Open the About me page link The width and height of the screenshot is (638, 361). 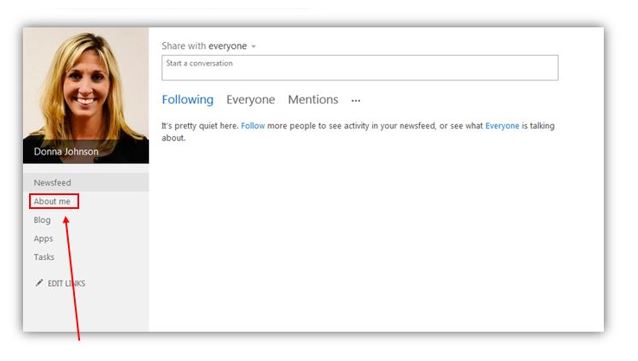52,201
